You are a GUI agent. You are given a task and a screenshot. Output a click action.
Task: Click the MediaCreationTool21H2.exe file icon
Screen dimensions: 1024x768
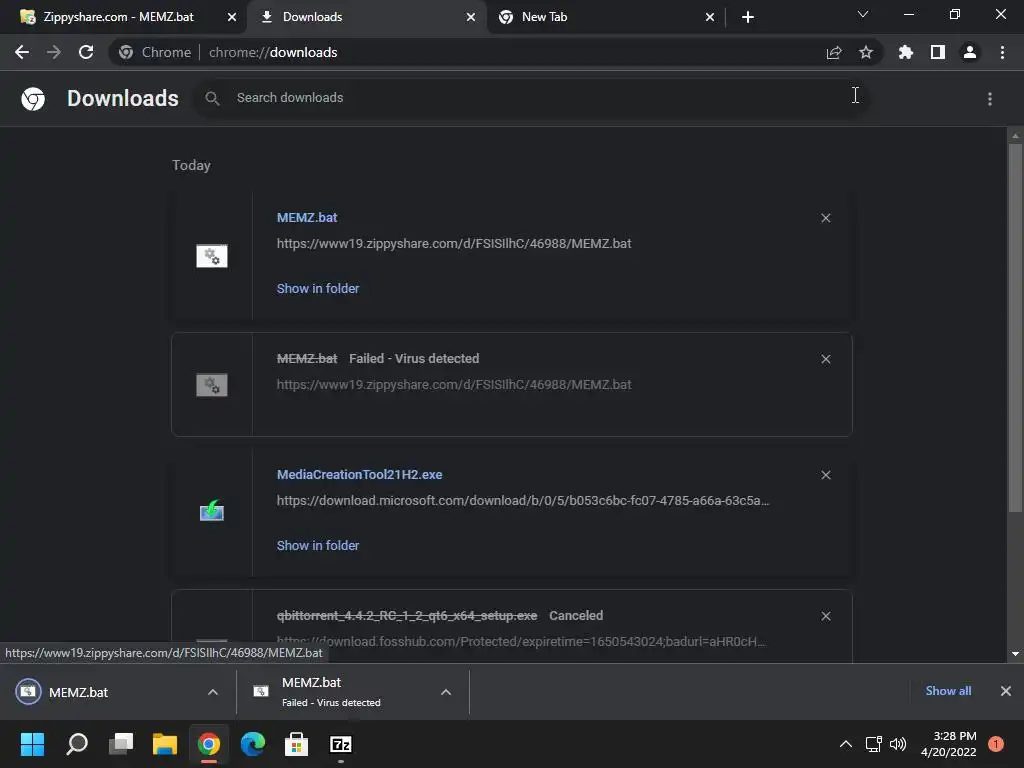click(212, 511)
